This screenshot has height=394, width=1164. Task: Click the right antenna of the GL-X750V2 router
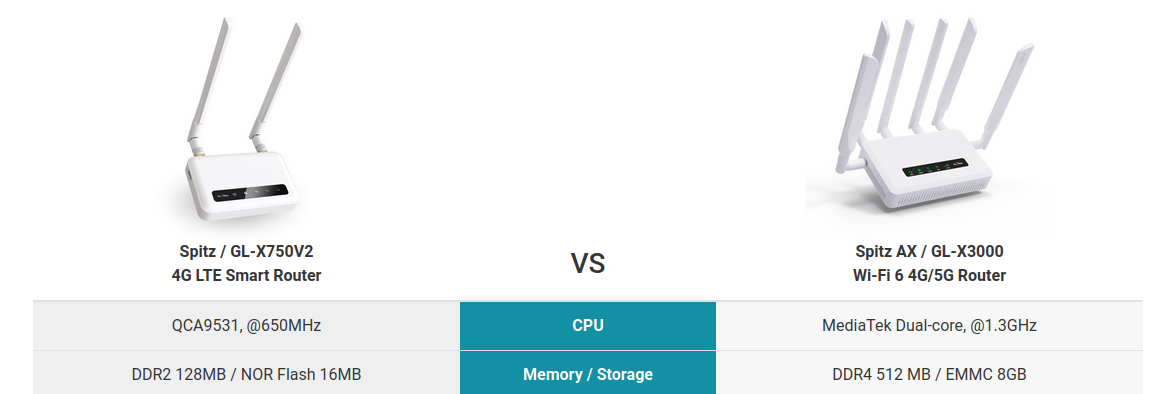(276, 85)
